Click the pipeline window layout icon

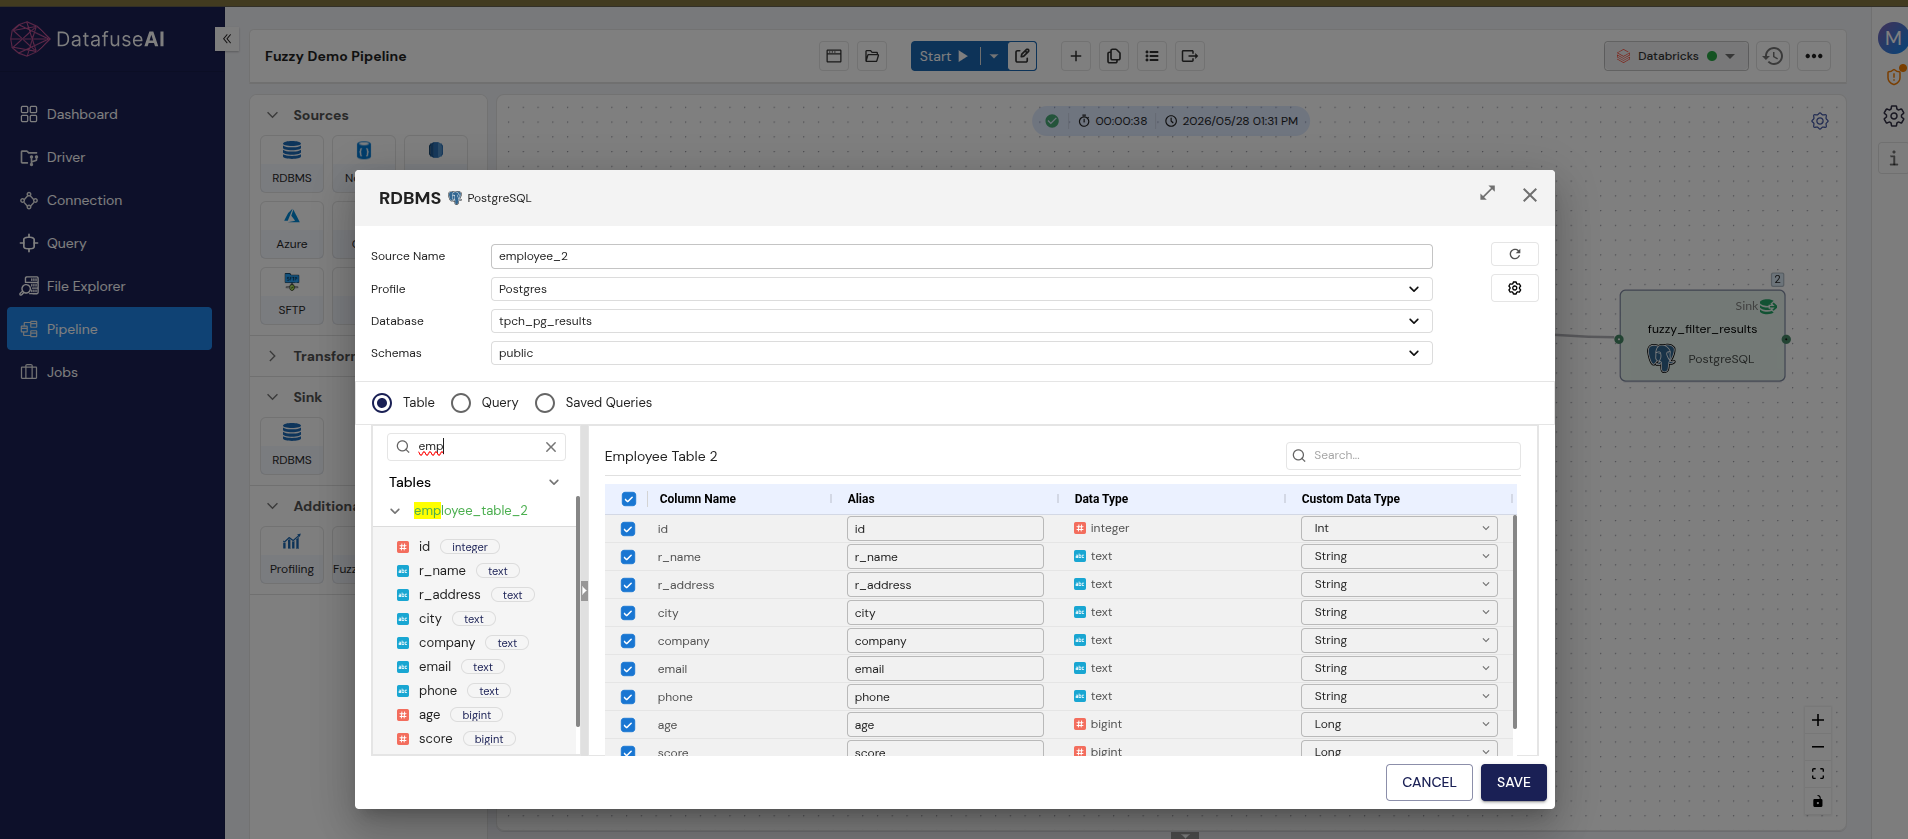834,56
